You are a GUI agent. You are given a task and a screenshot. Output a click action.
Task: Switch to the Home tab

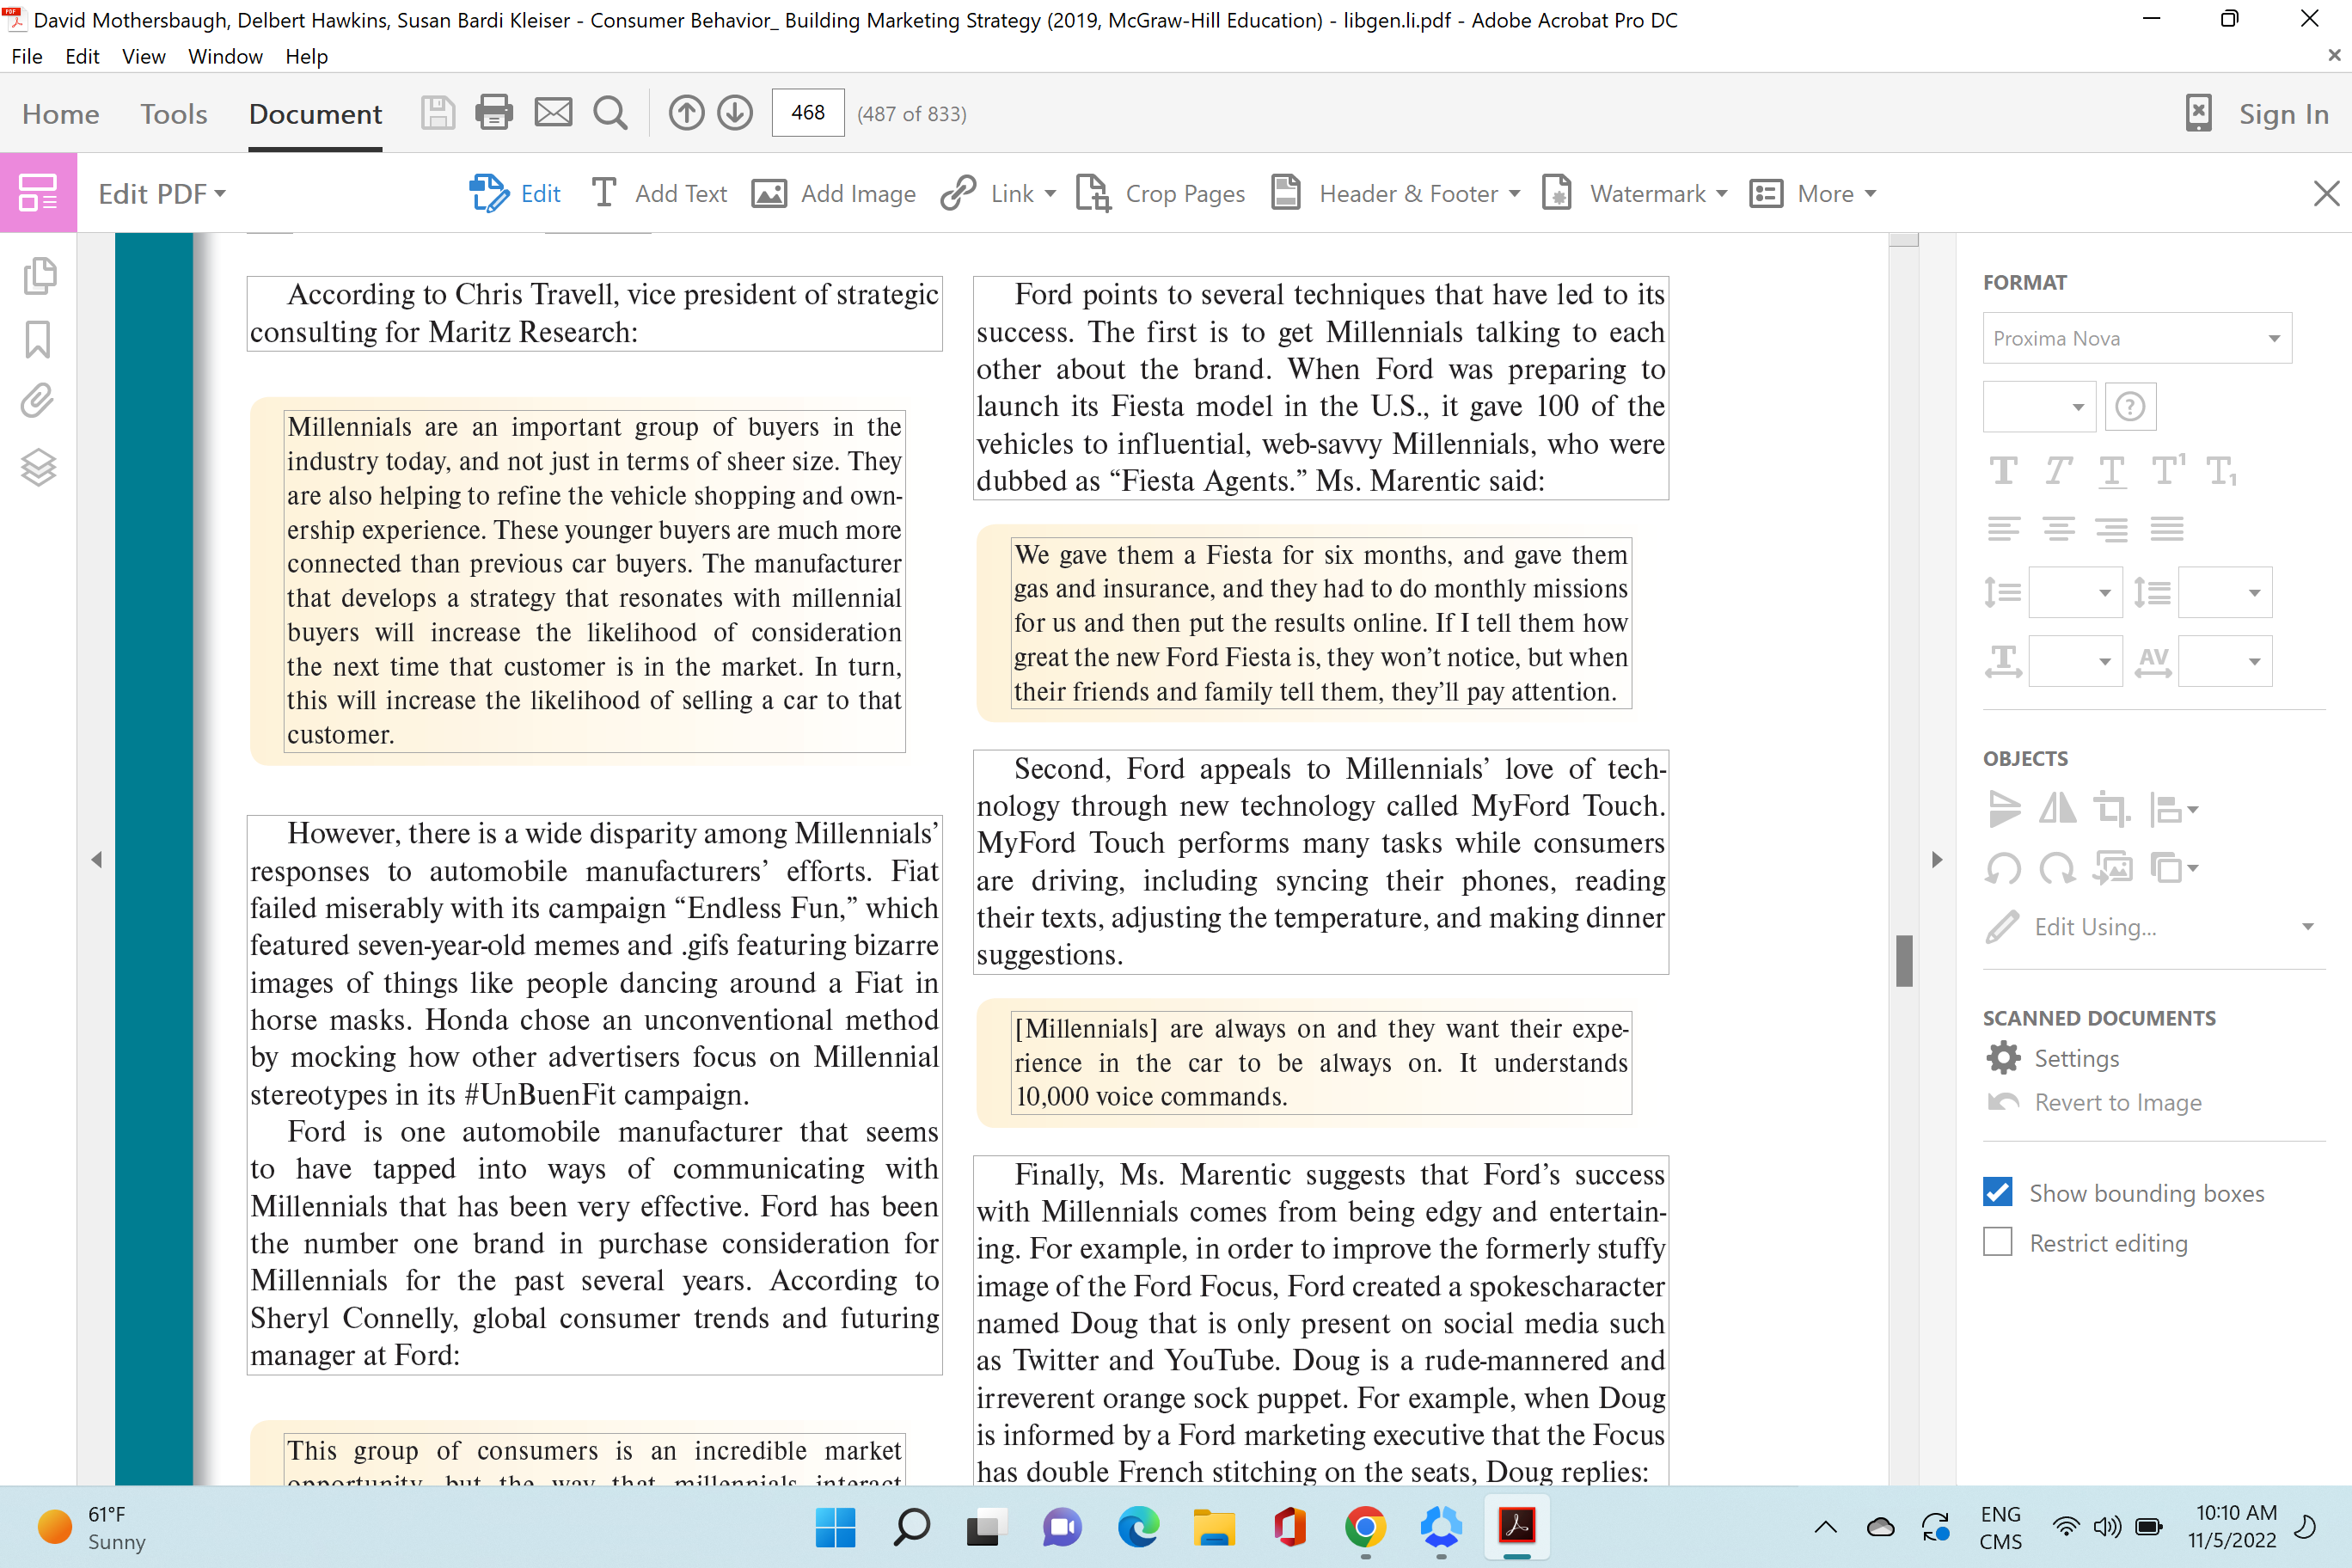[x=60, y=114]
